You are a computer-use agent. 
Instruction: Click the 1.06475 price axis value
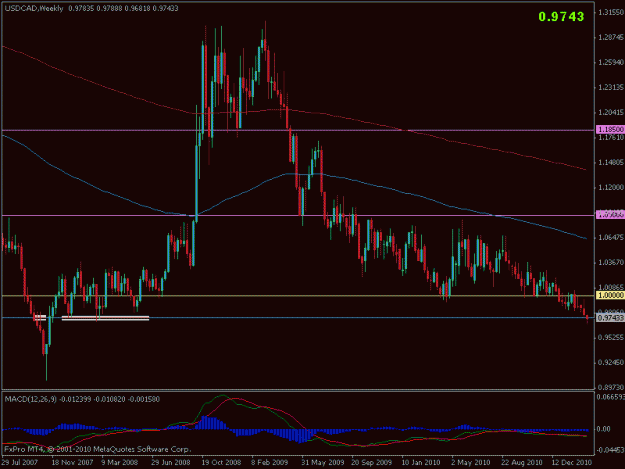click(611, 237)
